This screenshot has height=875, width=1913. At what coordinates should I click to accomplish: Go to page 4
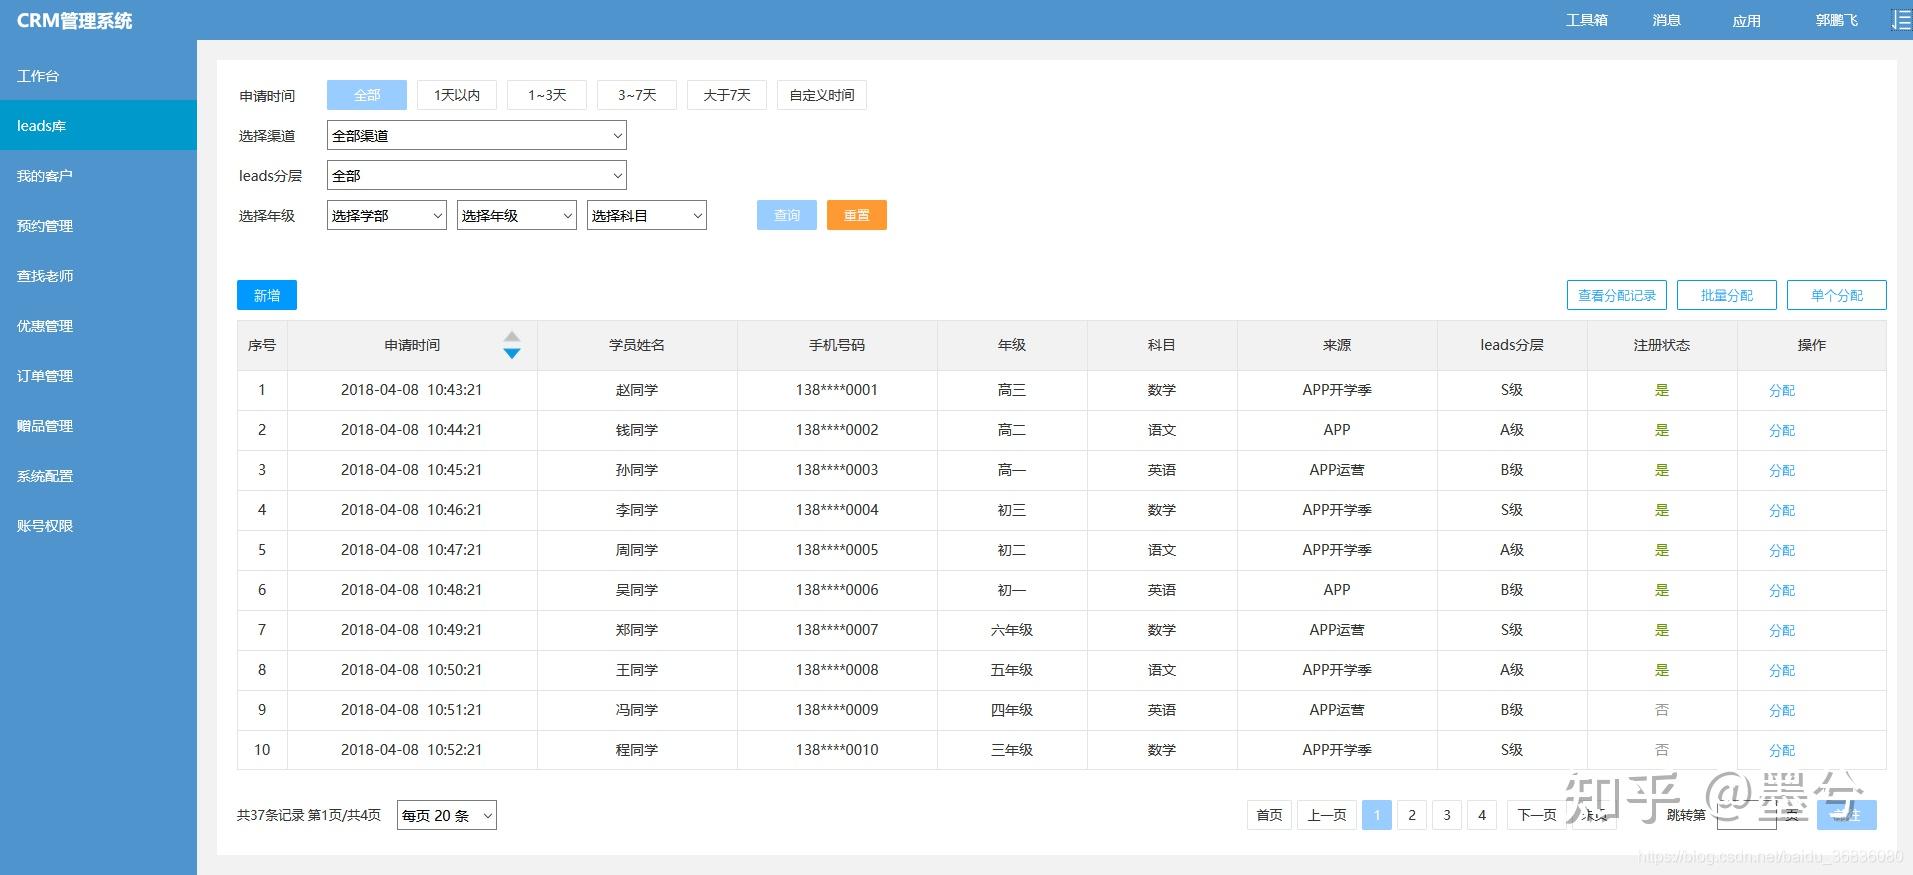(1482, 815)
